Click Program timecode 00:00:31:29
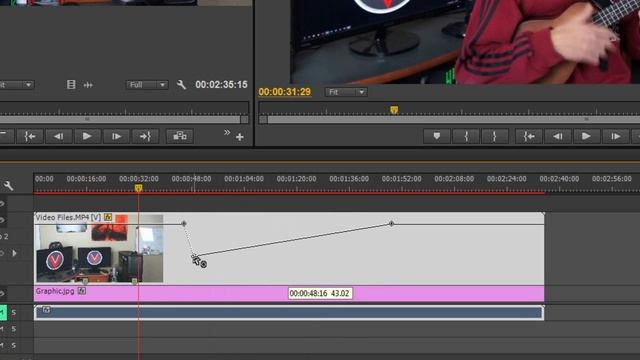 284,92
